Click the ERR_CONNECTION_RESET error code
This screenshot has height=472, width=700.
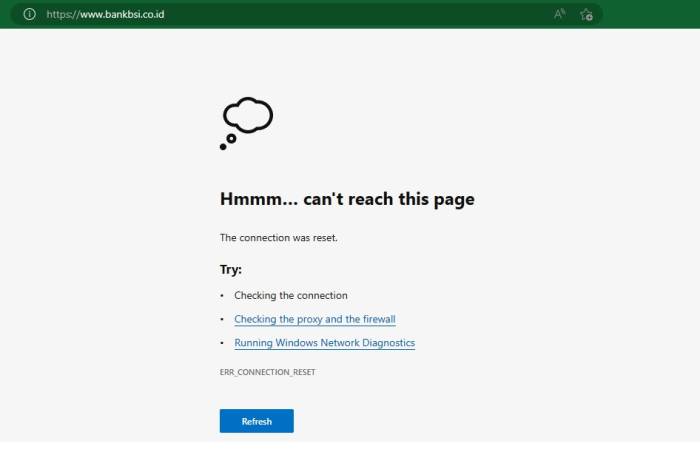(267, 372)
